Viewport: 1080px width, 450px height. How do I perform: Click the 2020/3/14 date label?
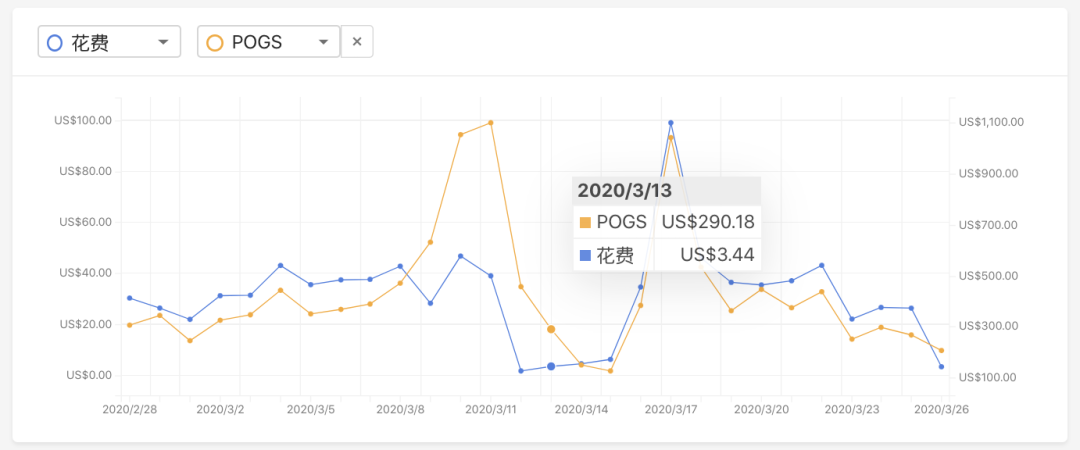tap(581, 409)
